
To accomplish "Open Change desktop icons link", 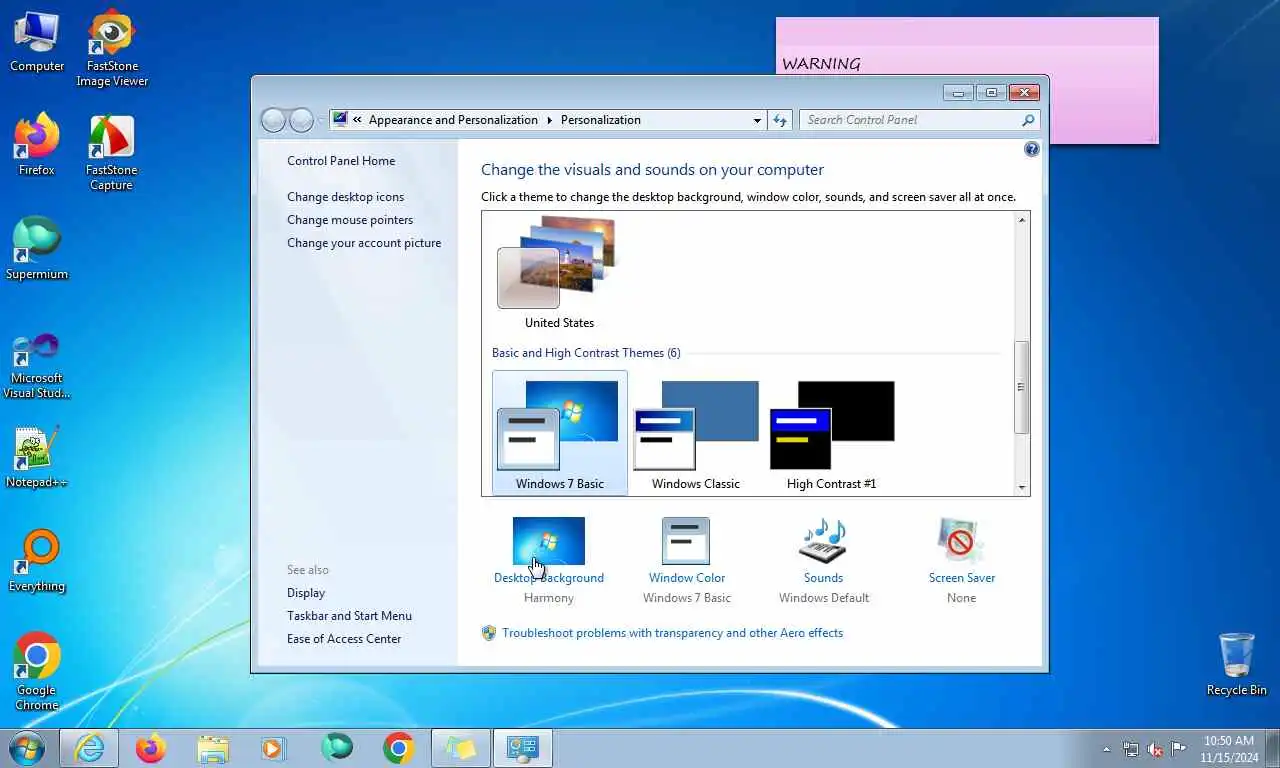I will [x=346, y=197].
